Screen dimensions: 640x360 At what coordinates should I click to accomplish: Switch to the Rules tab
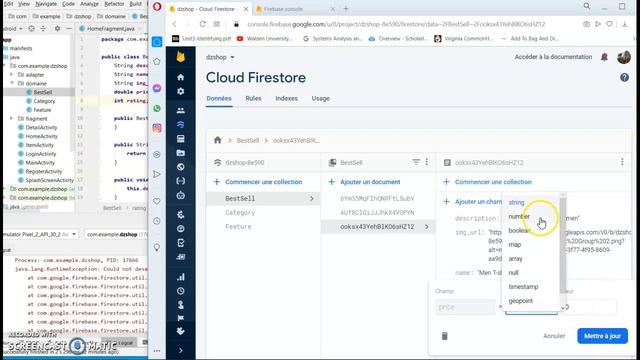253,98
